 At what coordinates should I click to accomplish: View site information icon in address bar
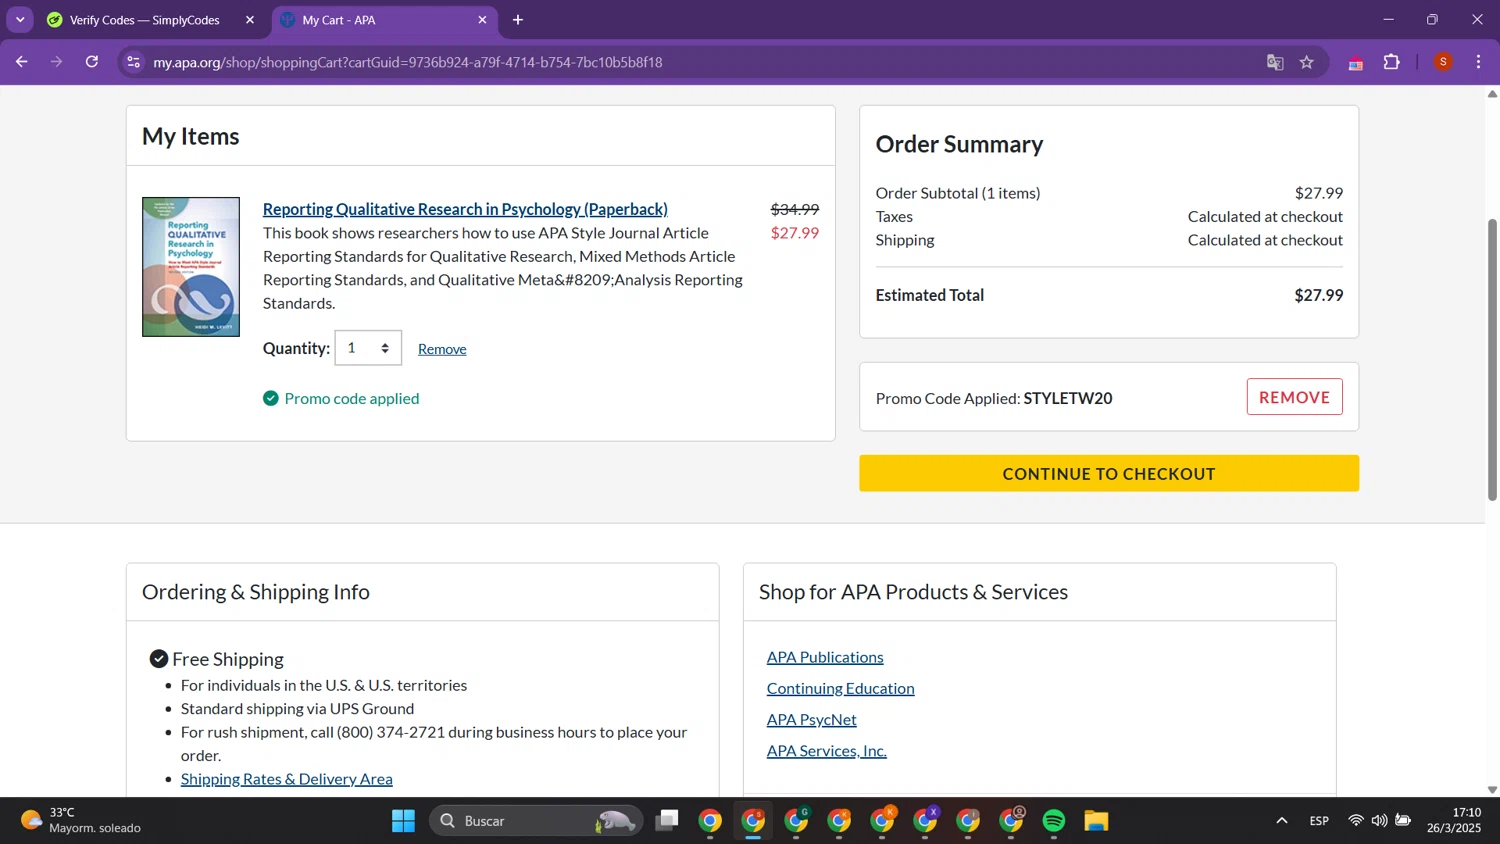pyautogui.click(x=133, y=62)
